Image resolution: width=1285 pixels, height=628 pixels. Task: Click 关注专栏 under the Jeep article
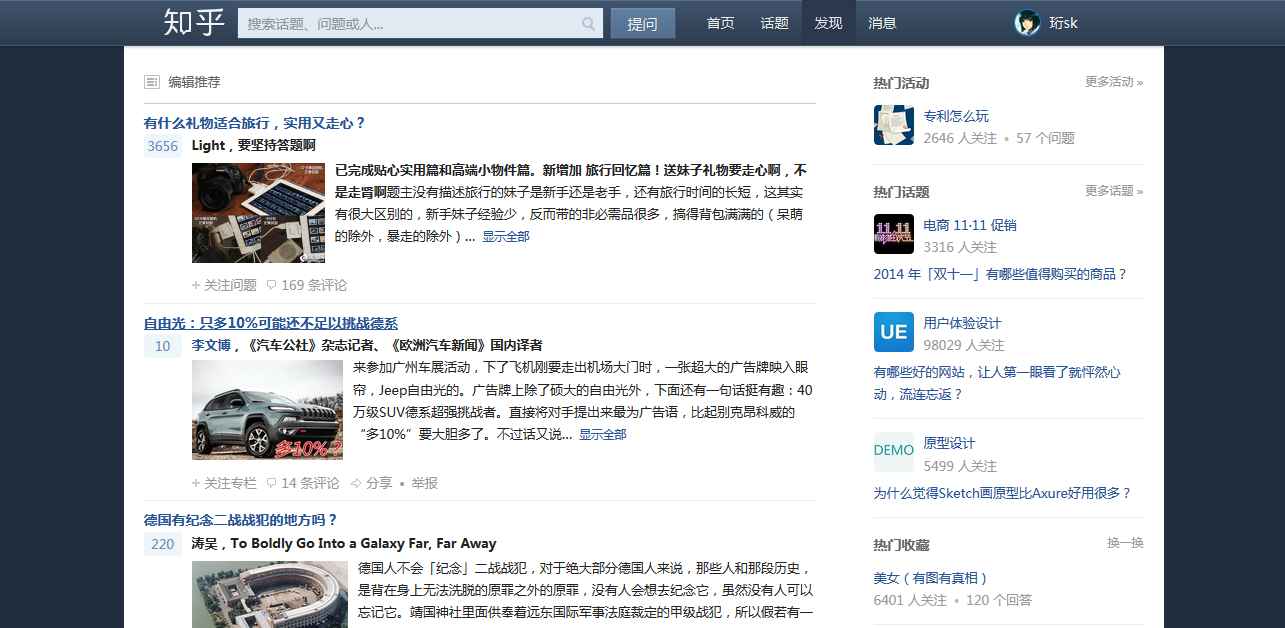224,483
